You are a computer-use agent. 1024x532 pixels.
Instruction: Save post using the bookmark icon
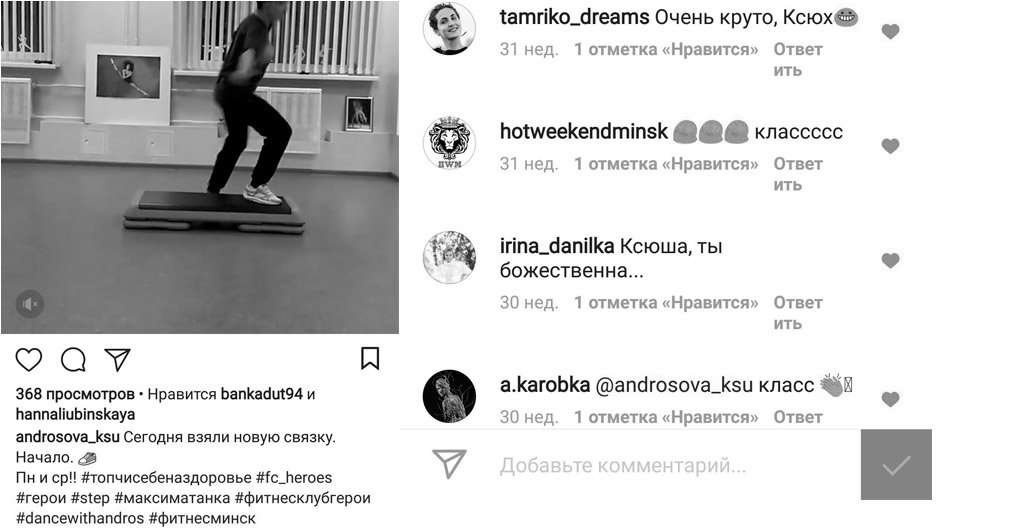(370, 358)
